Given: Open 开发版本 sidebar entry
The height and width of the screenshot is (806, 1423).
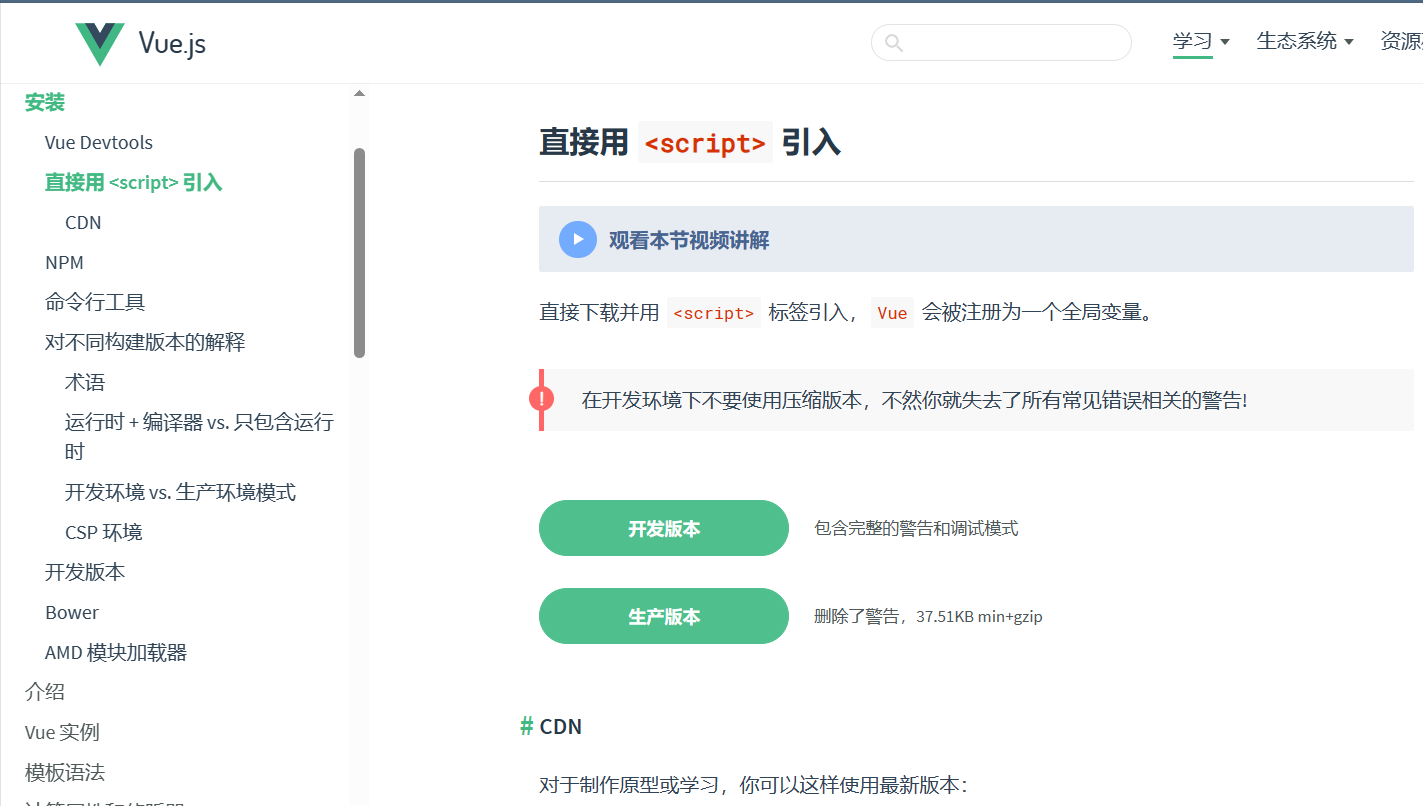Looking at the screenshot, I should tap(85, 572).
